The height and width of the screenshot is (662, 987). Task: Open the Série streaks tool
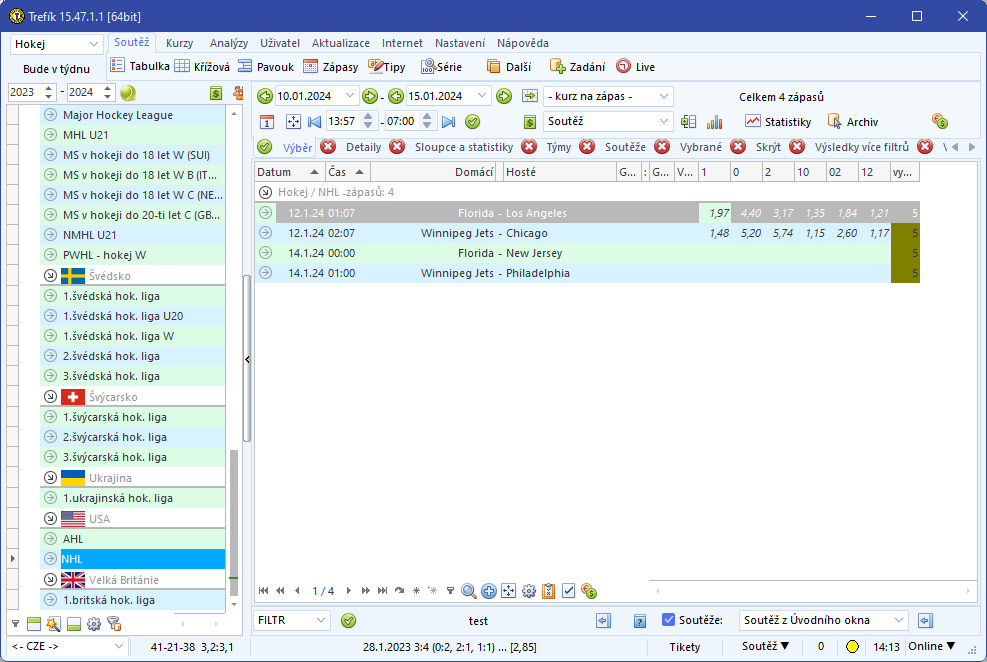(x=441, y=67)
